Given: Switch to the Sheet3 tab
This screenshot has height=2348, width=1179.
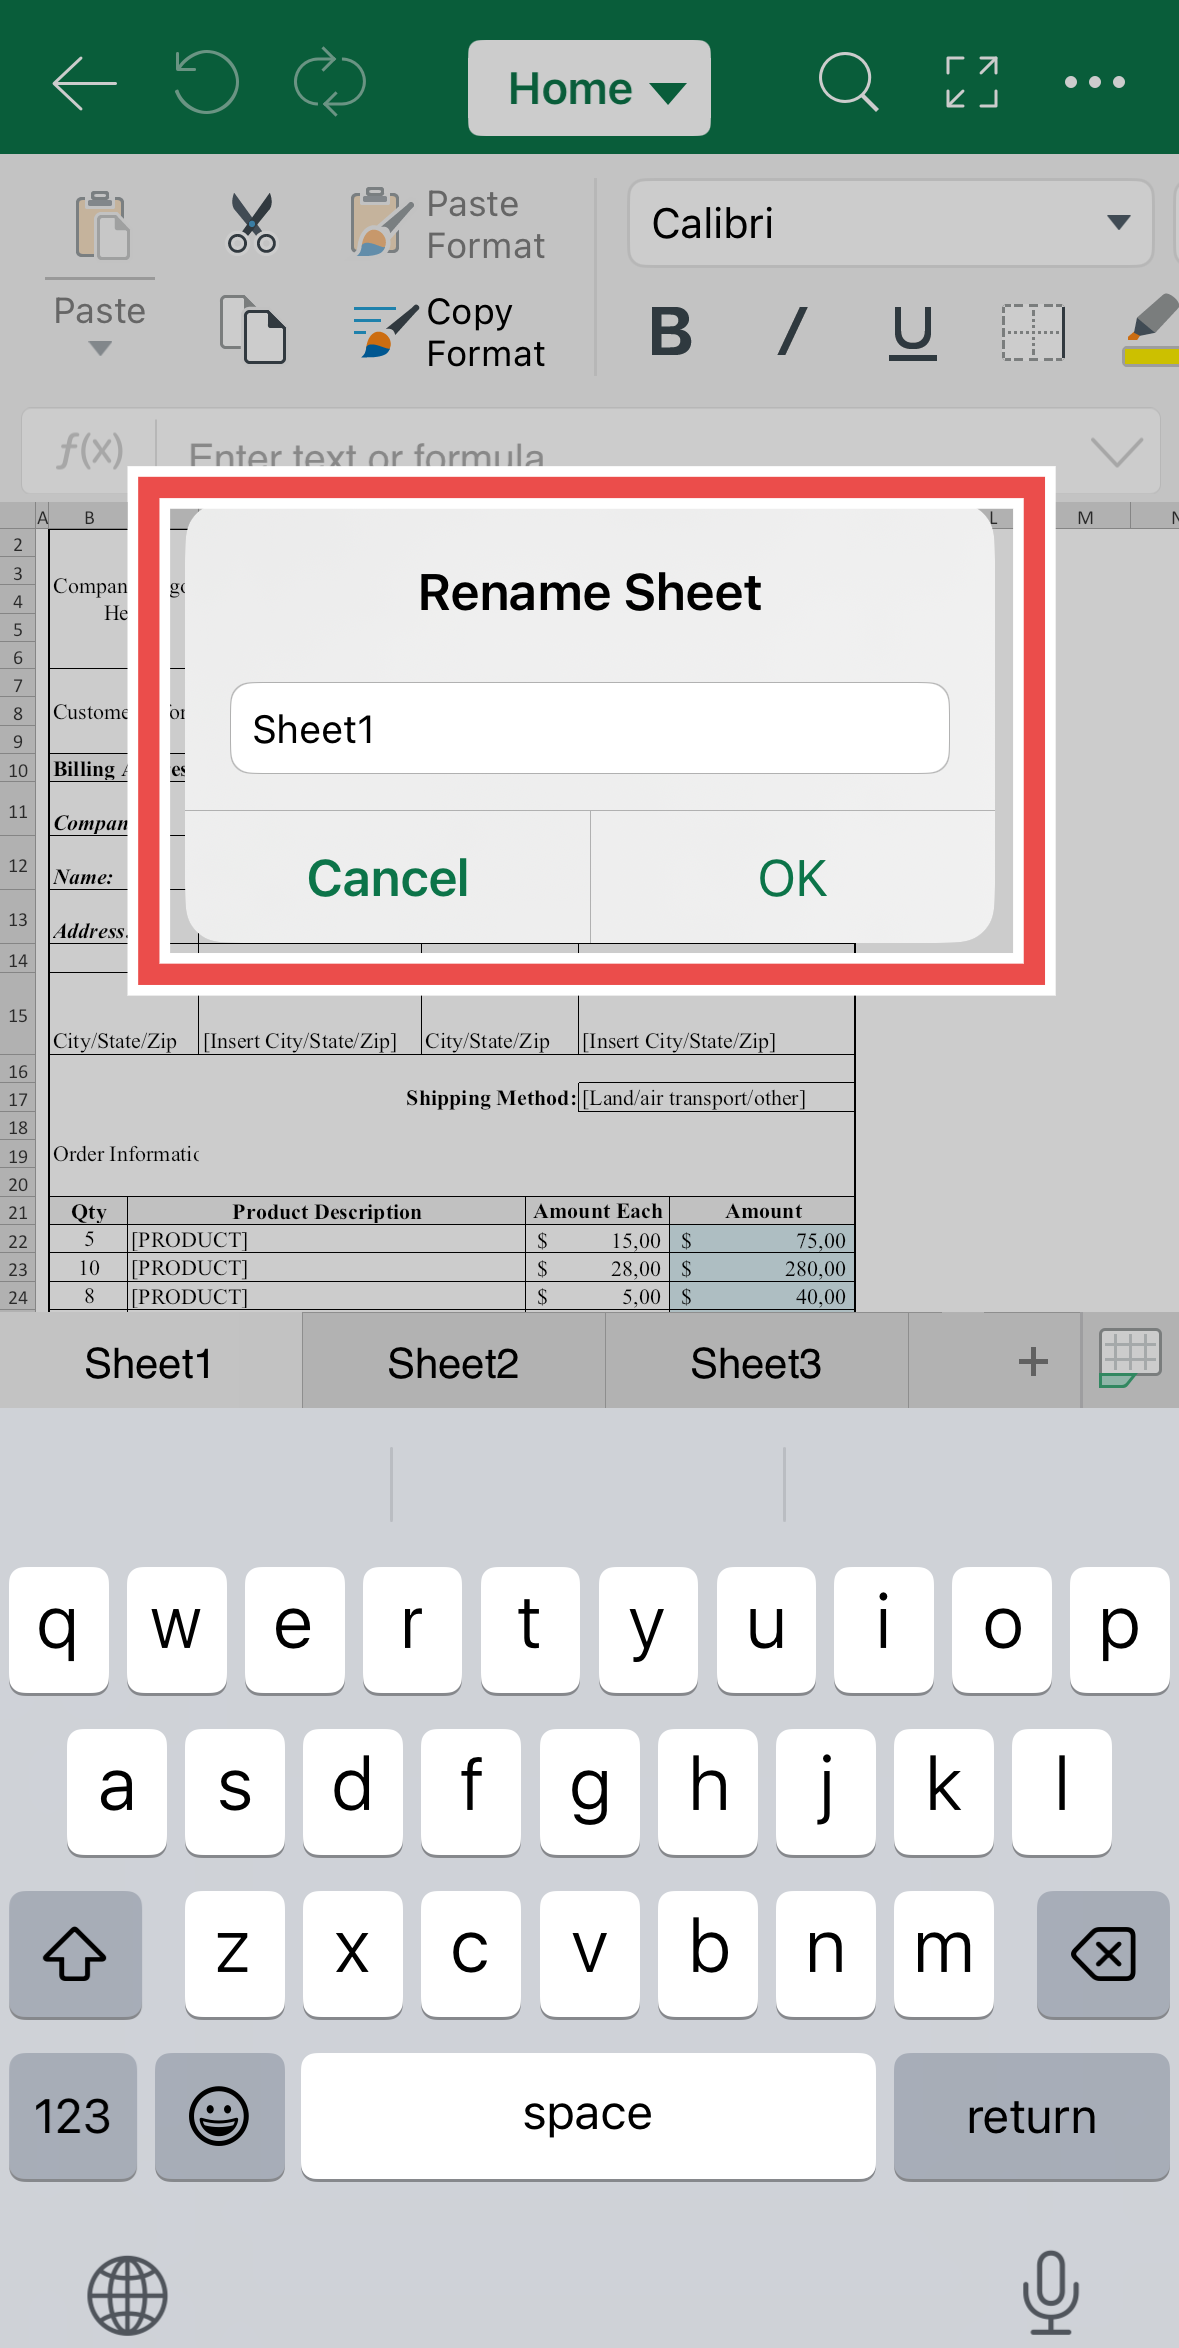Looking at the screenshot, I should (x=756, y=1362).
